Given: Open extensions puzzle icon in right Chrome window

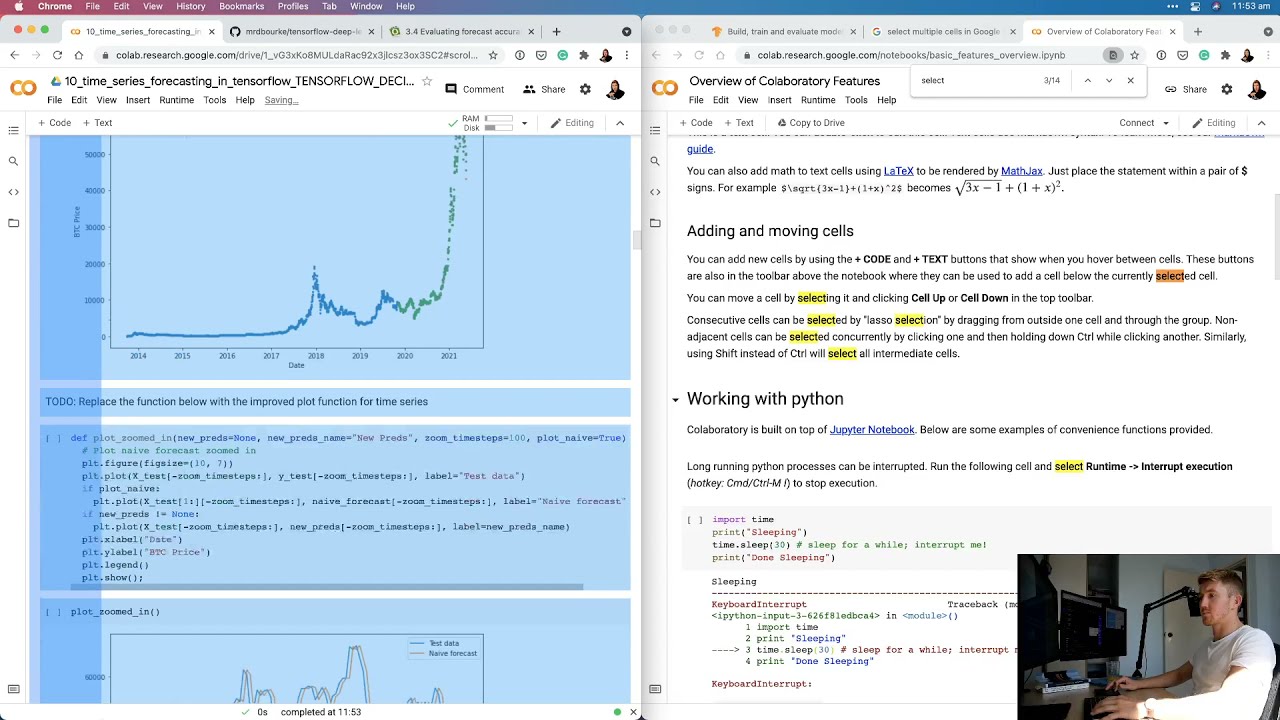Looking at the screenshot, I should pos(1225,55).
